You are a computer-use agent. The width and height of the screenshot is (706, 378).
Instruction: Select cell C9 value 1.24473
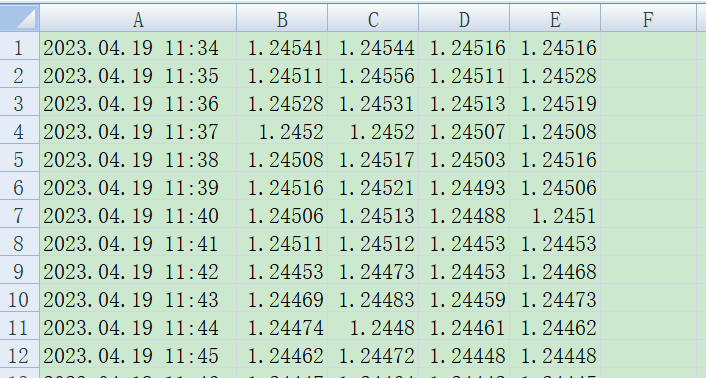[373, 270]
